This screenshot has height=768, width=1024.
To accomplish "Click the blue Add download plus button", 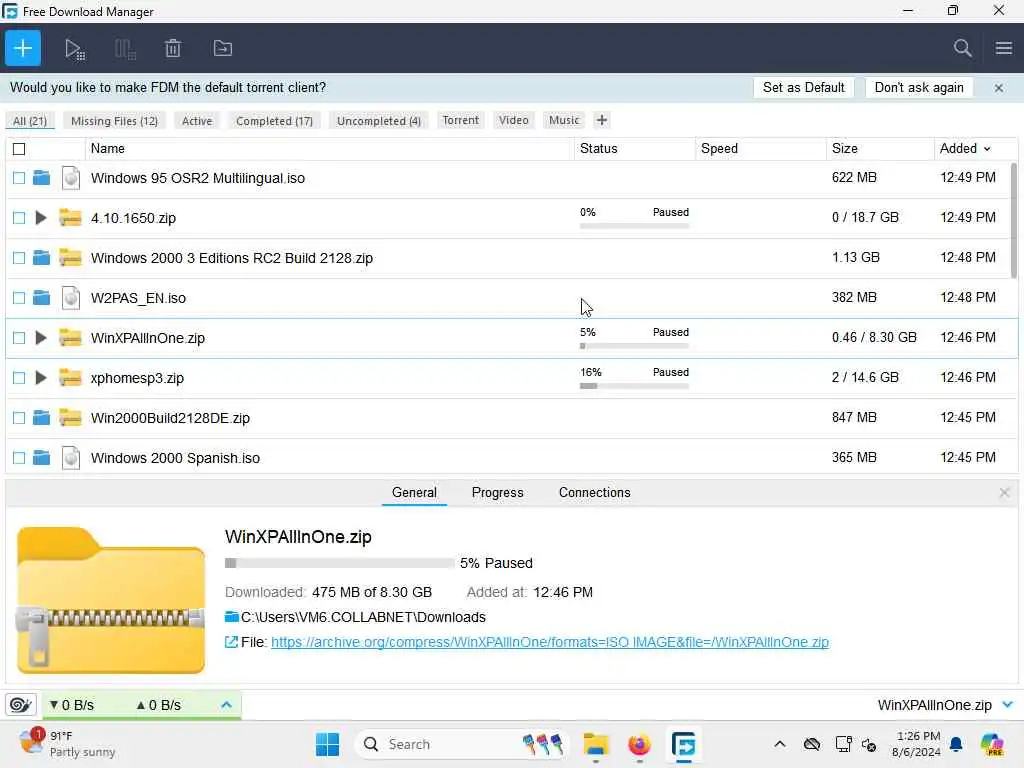I will tap(23, 48).
